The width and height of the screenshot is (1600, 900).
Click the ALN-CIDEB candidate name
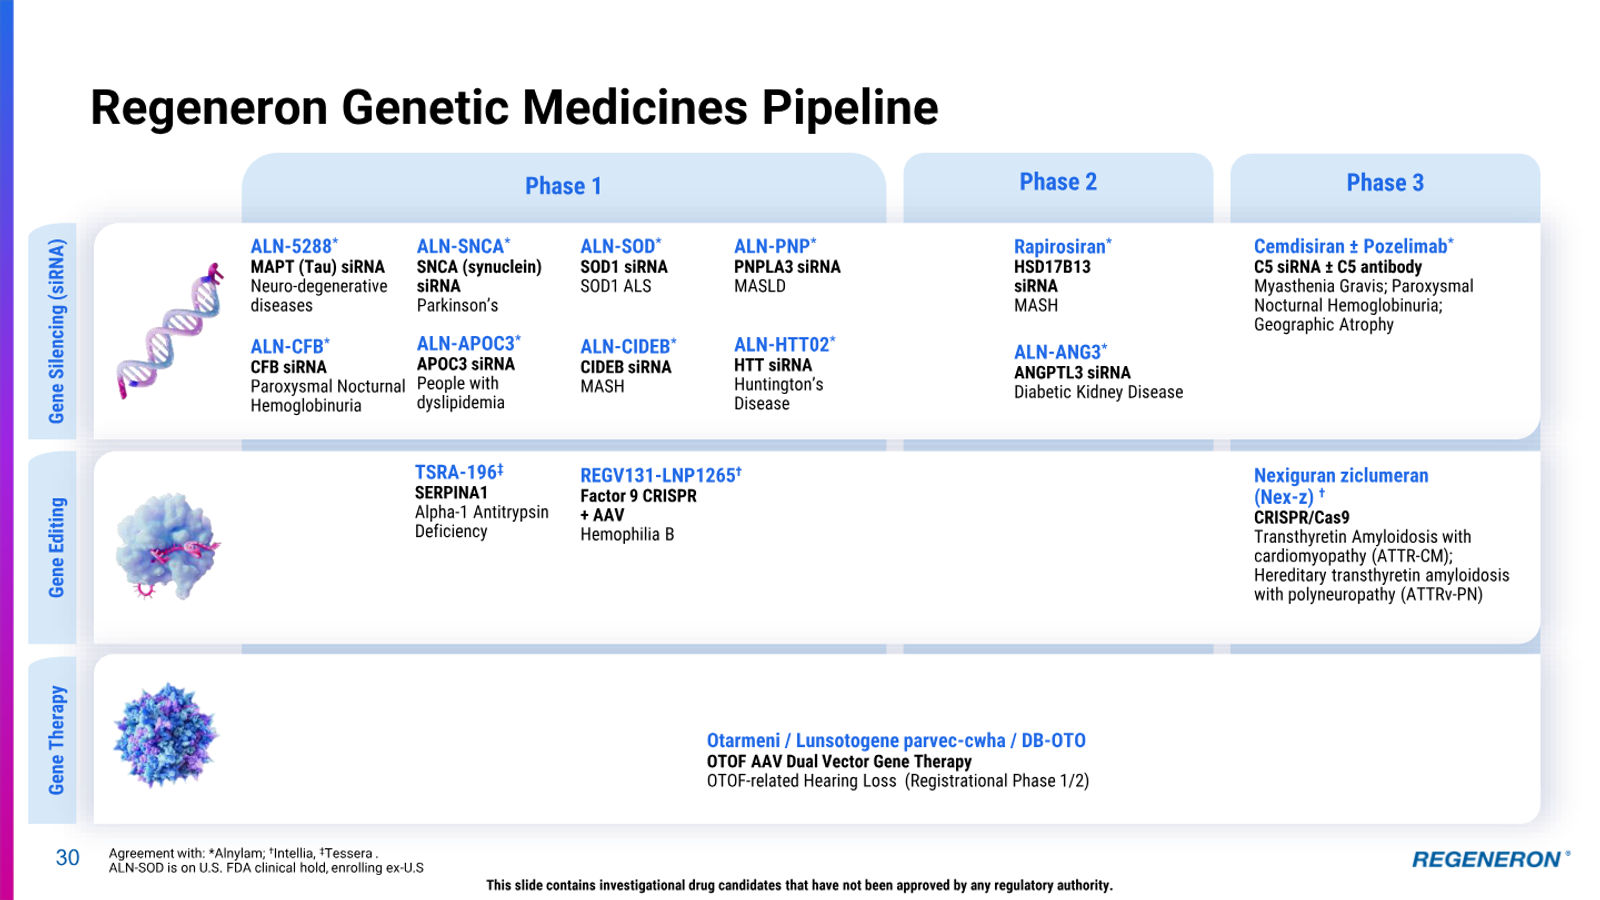tap(628, 346)
